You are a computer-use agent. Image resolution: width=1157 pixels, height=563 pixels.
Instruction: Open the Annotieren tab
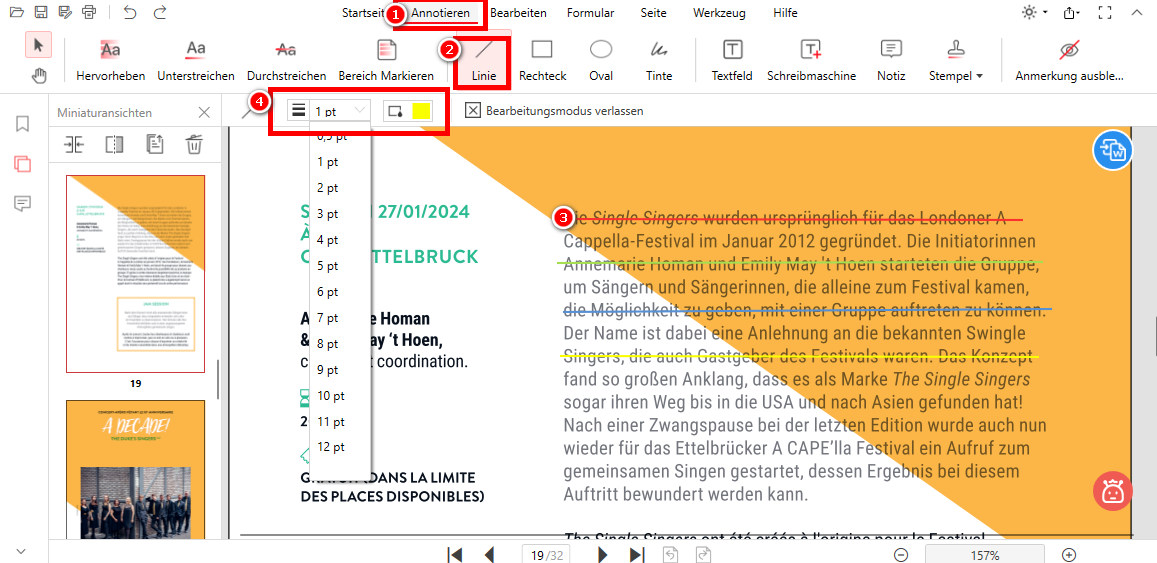(x=441, y=13)
